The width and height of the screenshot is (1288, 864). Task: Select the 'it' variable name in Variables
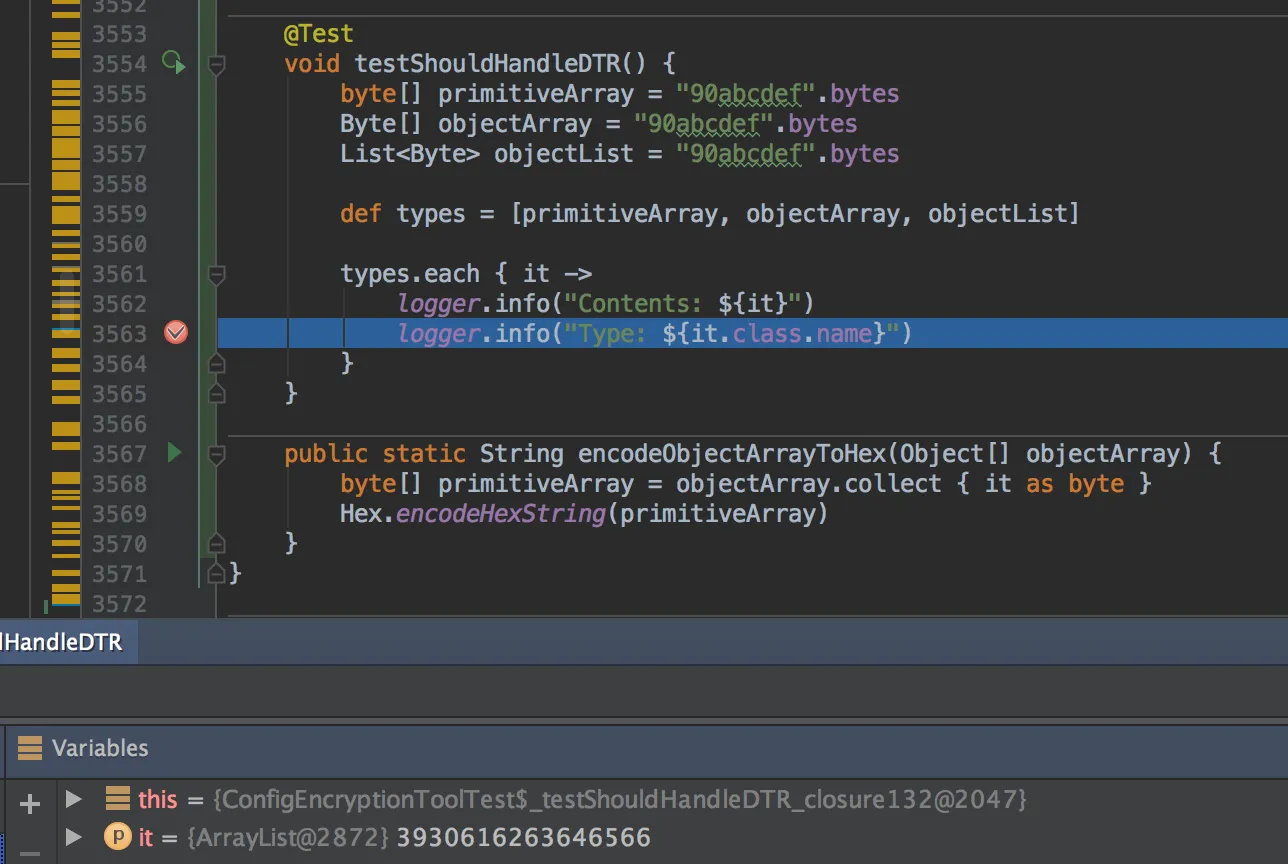pos(146,837)
